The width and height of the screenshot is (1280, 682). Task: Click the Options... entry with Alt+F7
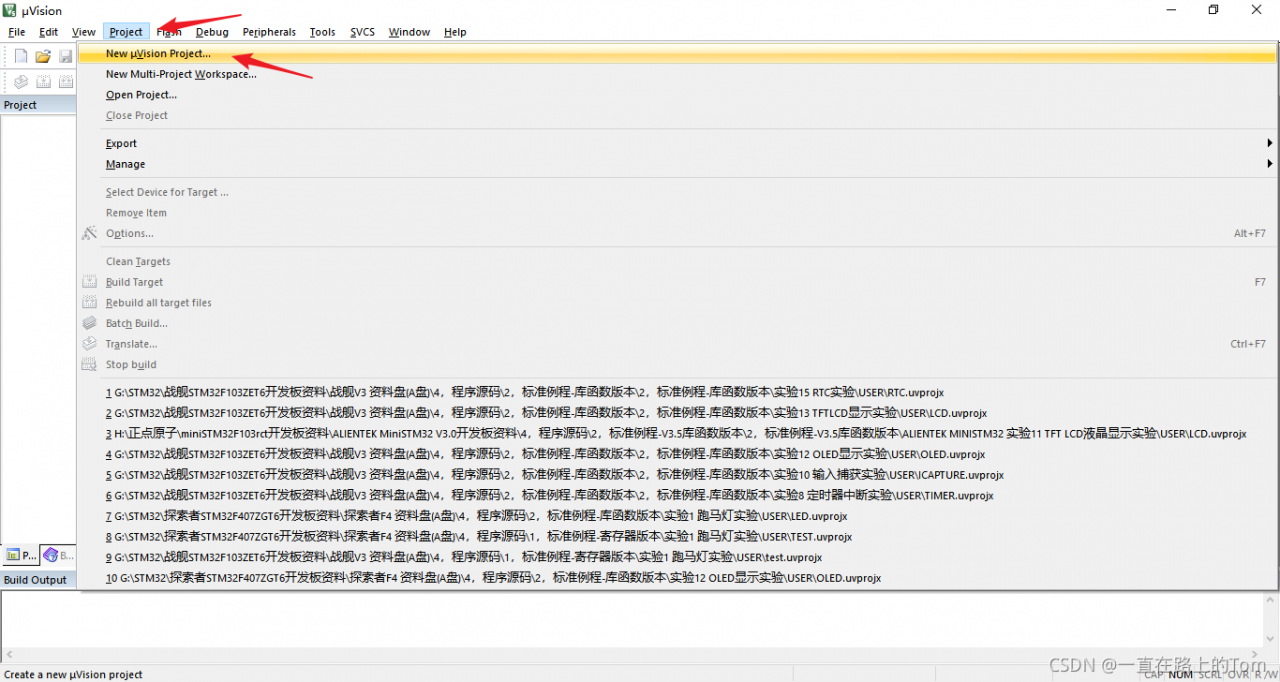(677, 233)
